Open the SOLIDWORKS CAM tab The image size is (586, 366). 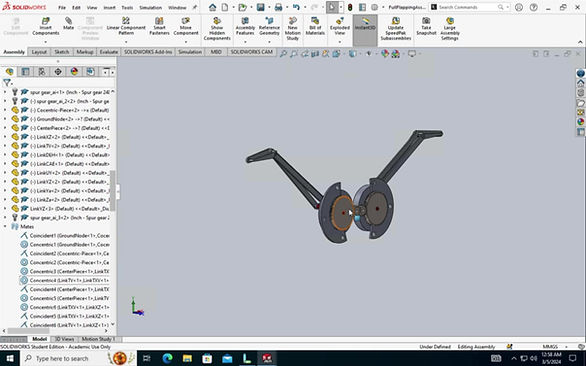252,52
